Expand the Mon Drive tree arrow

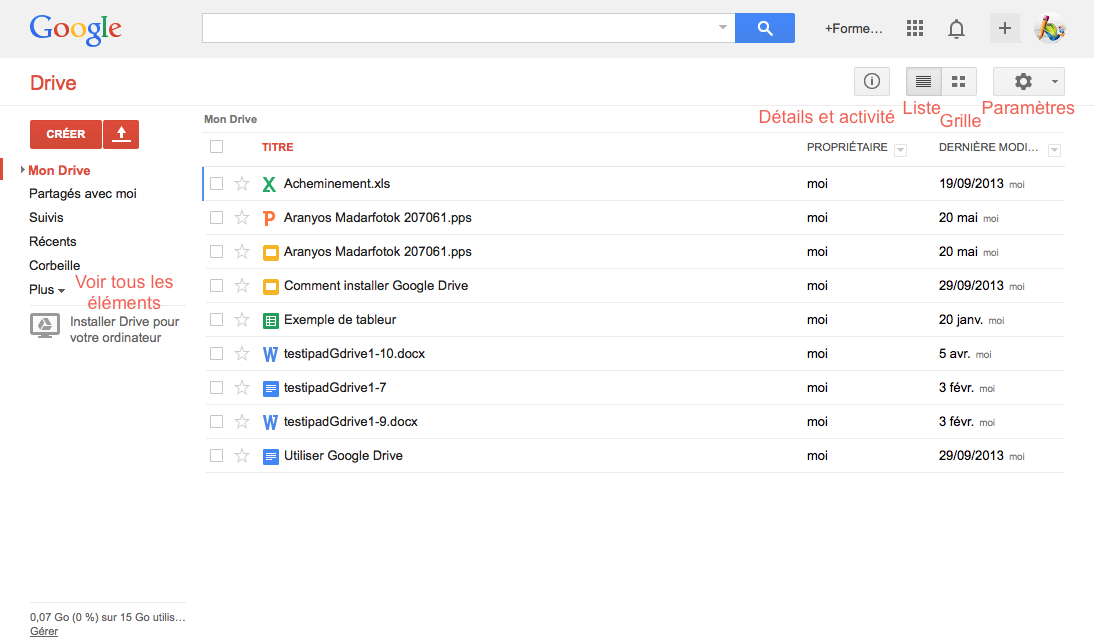click(x=22, y=169)
